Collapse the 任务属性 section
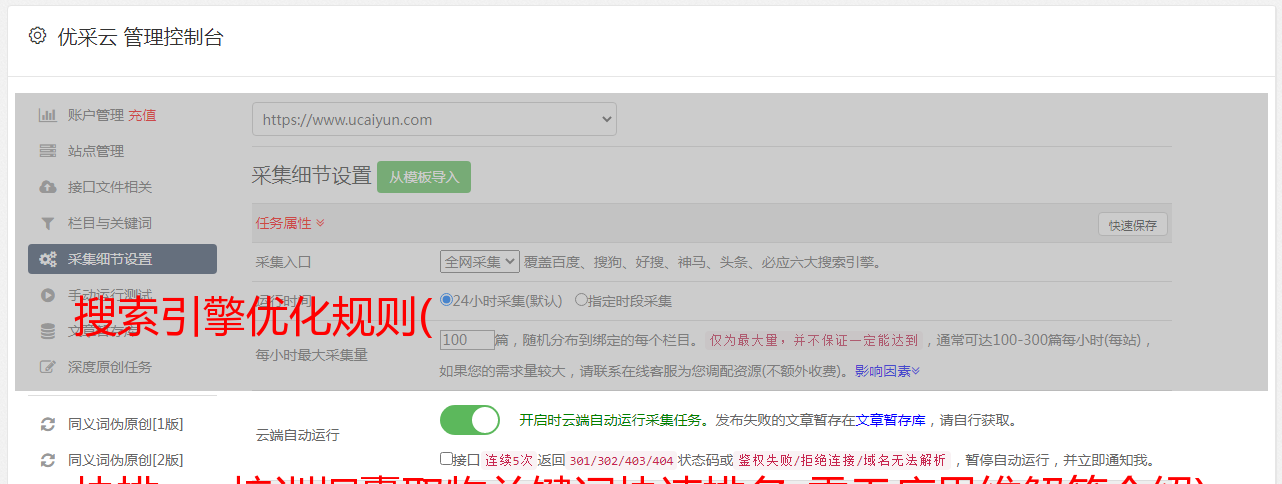The height and width of the screenshot is (484, 1282). pos(290,223)
